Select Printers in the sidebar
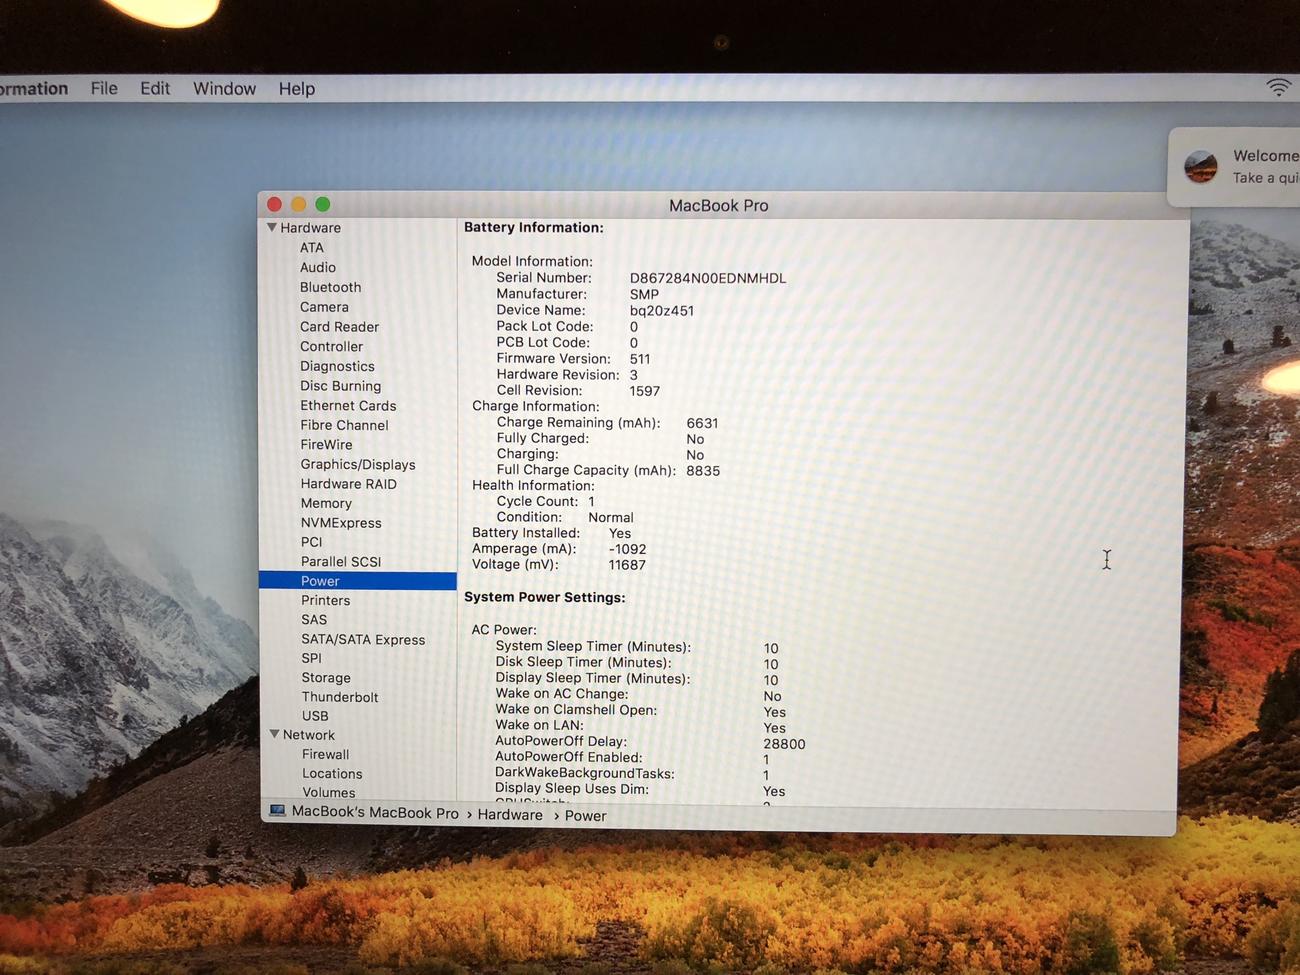The width and height of the screenshot is (1300, 975). (326, 600)
